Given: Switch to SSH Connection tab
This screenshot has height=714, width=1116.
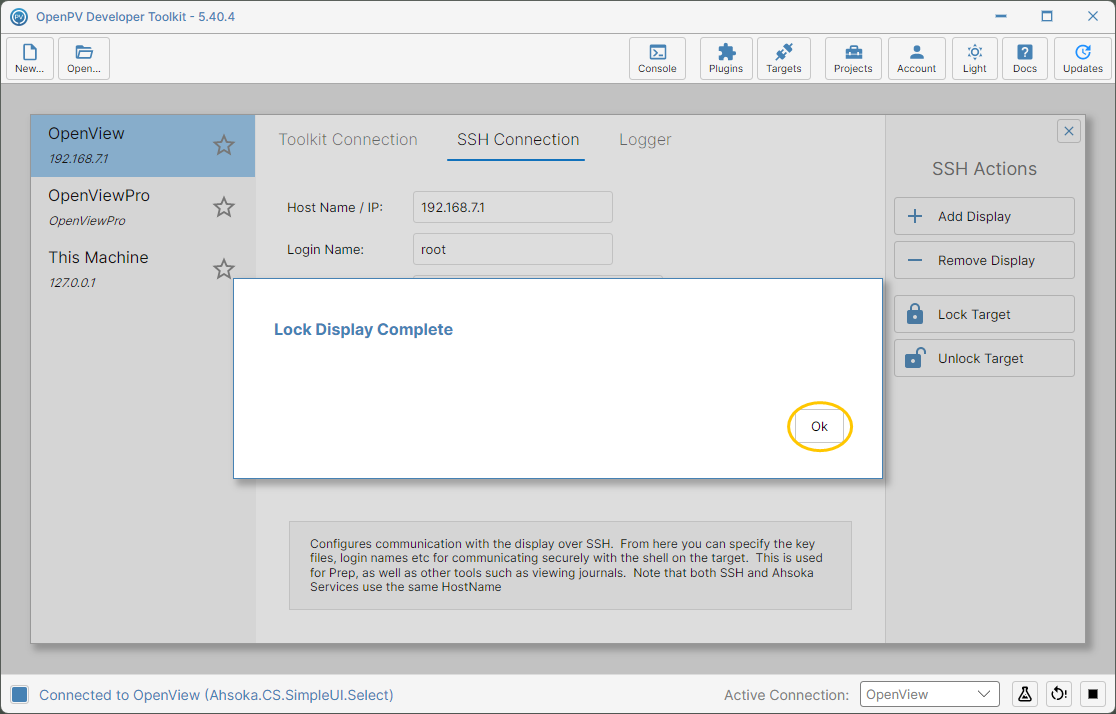Looking at the screenshot, I should coord(517,140).
